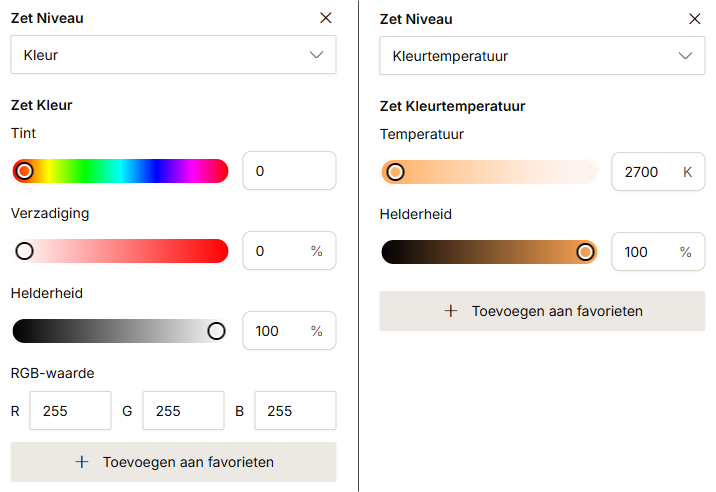The height and width of the screenshot is (492, 716).
Task: Open the Kleurtemperatuur mode dropdown
Action: point(542,56)
